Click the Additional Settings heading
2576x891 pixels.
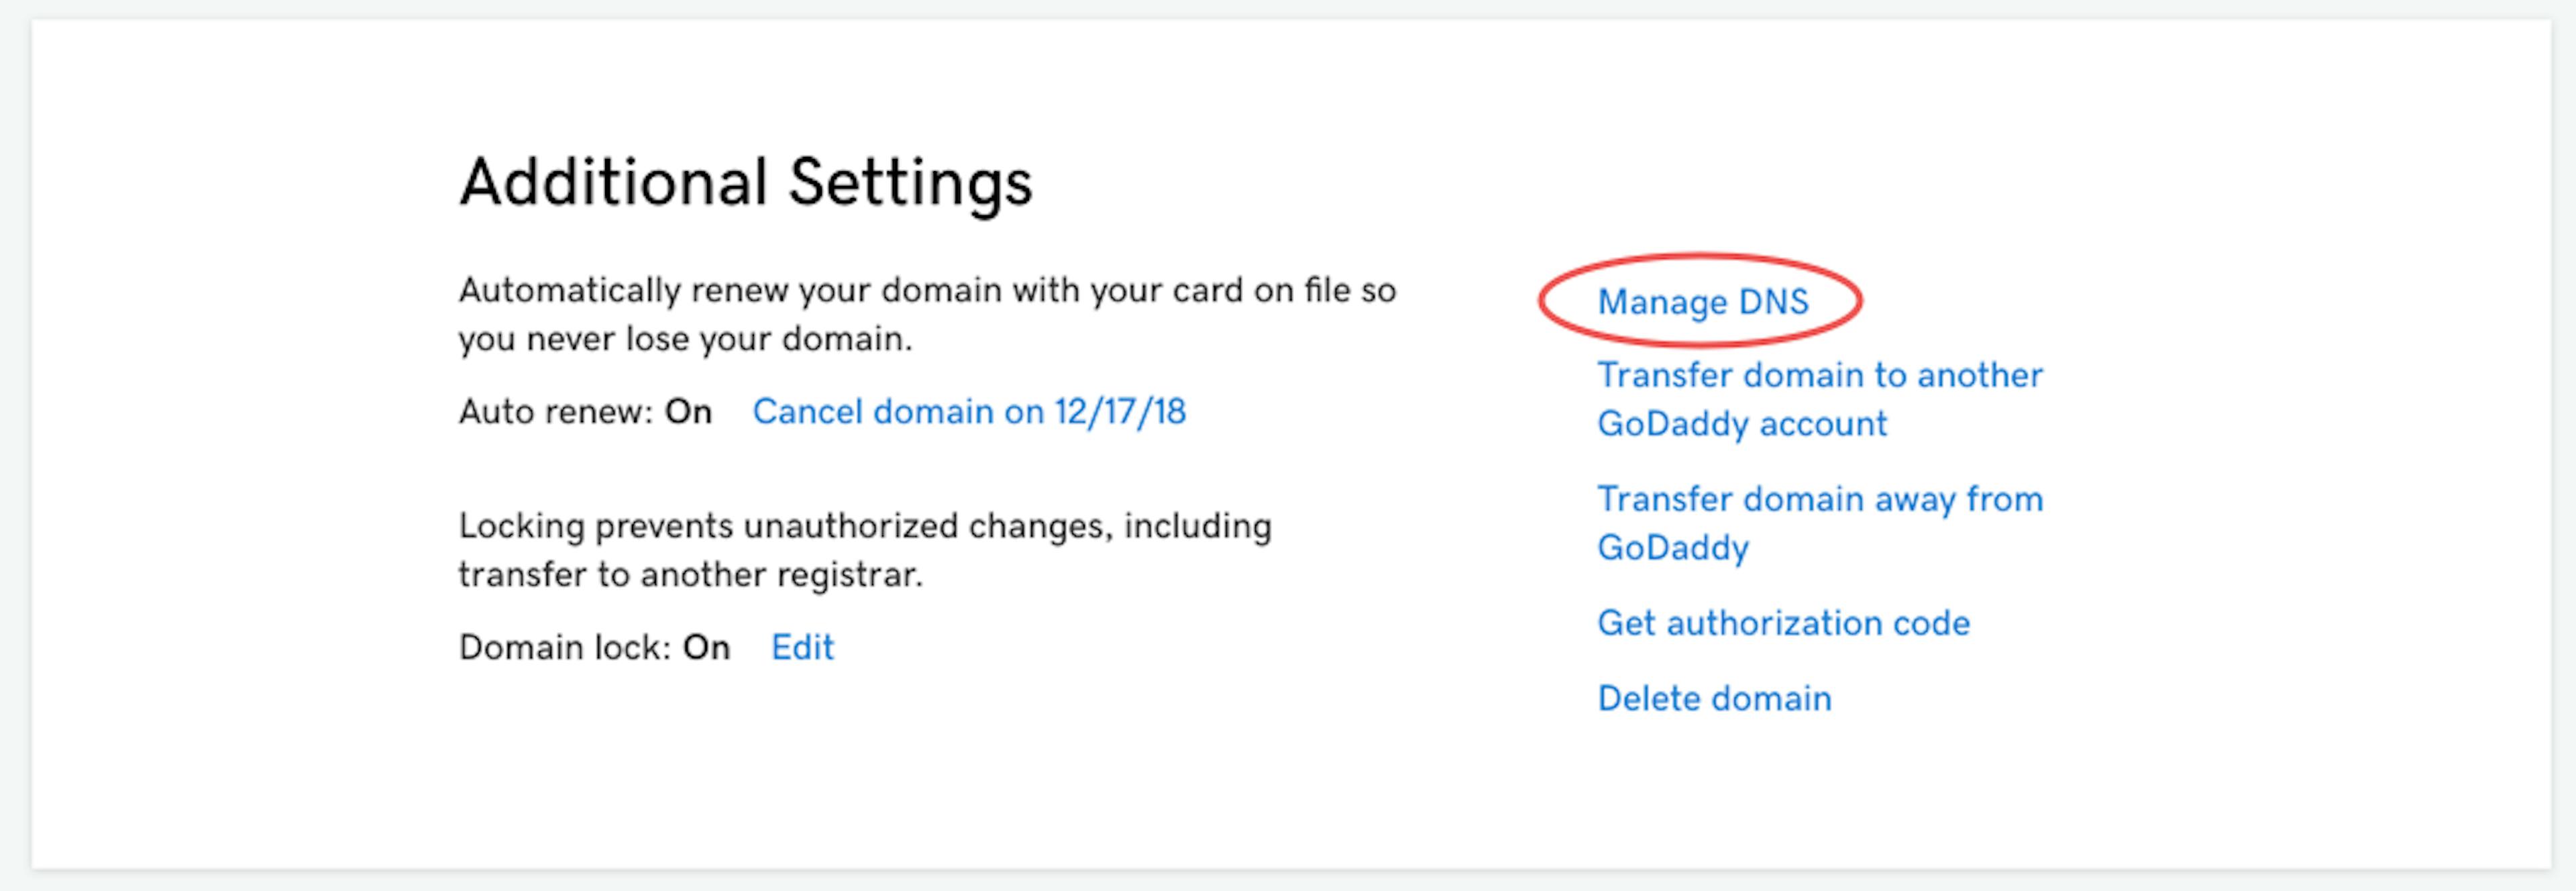pos(746,183)
